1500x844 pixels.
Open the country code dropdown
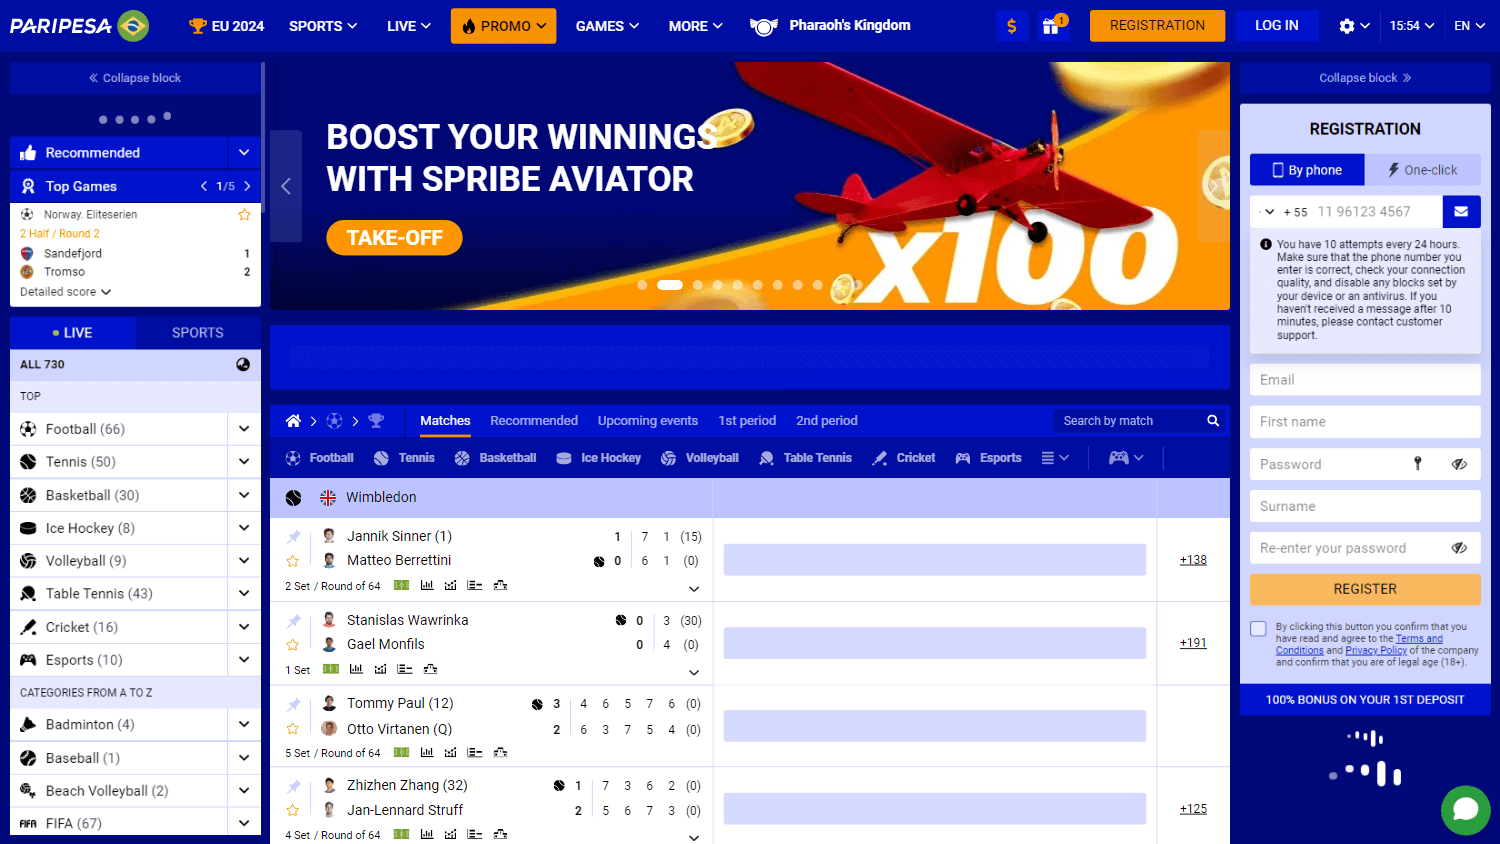1268,212
